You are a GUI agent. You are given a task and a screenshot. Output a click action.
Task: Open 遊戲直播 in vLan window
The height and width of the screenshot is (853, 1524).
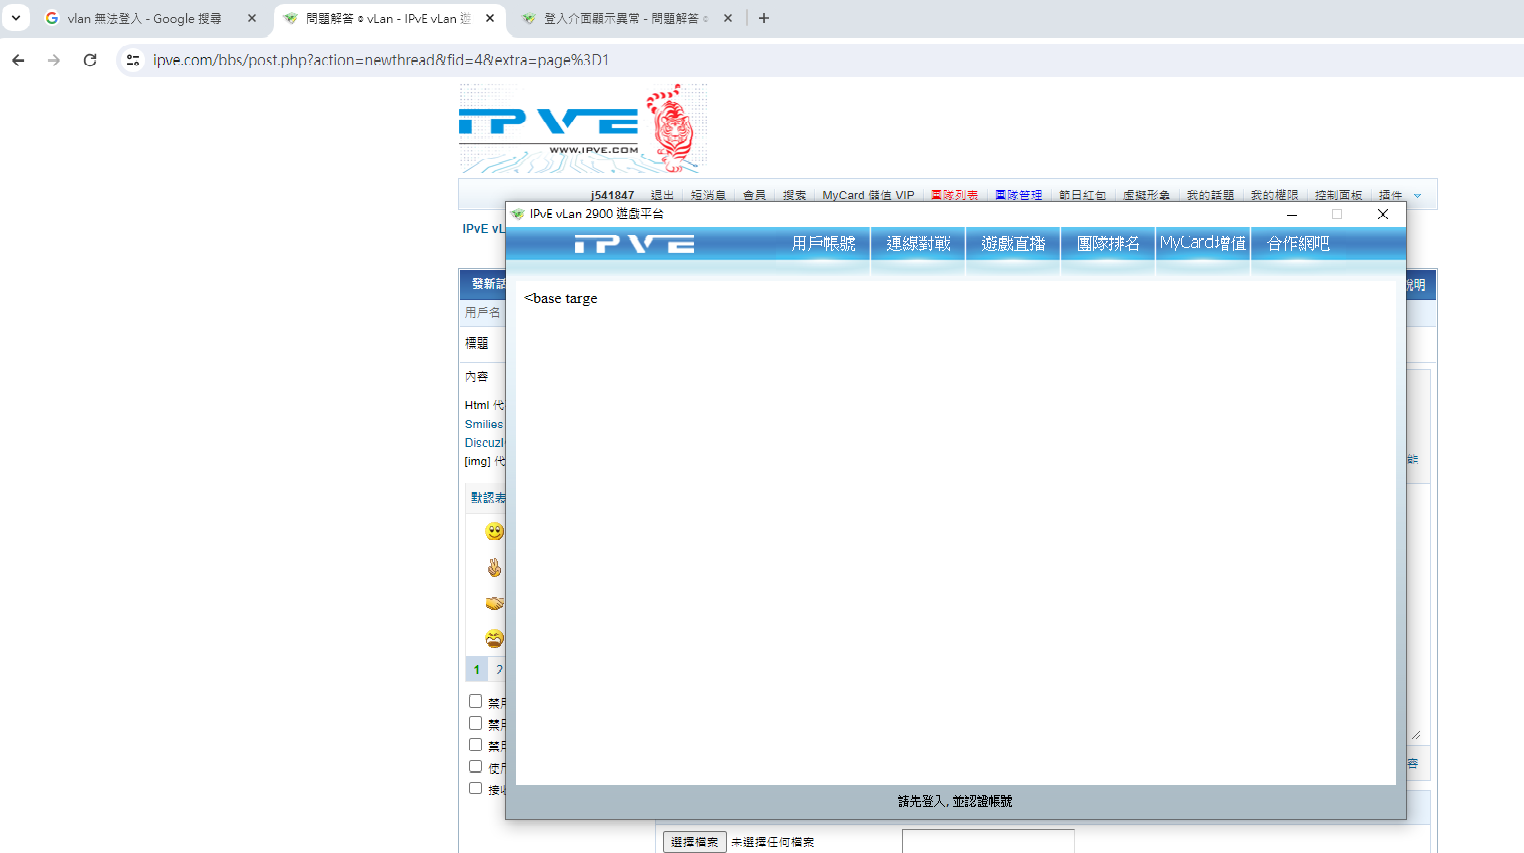pos(1013,243)
